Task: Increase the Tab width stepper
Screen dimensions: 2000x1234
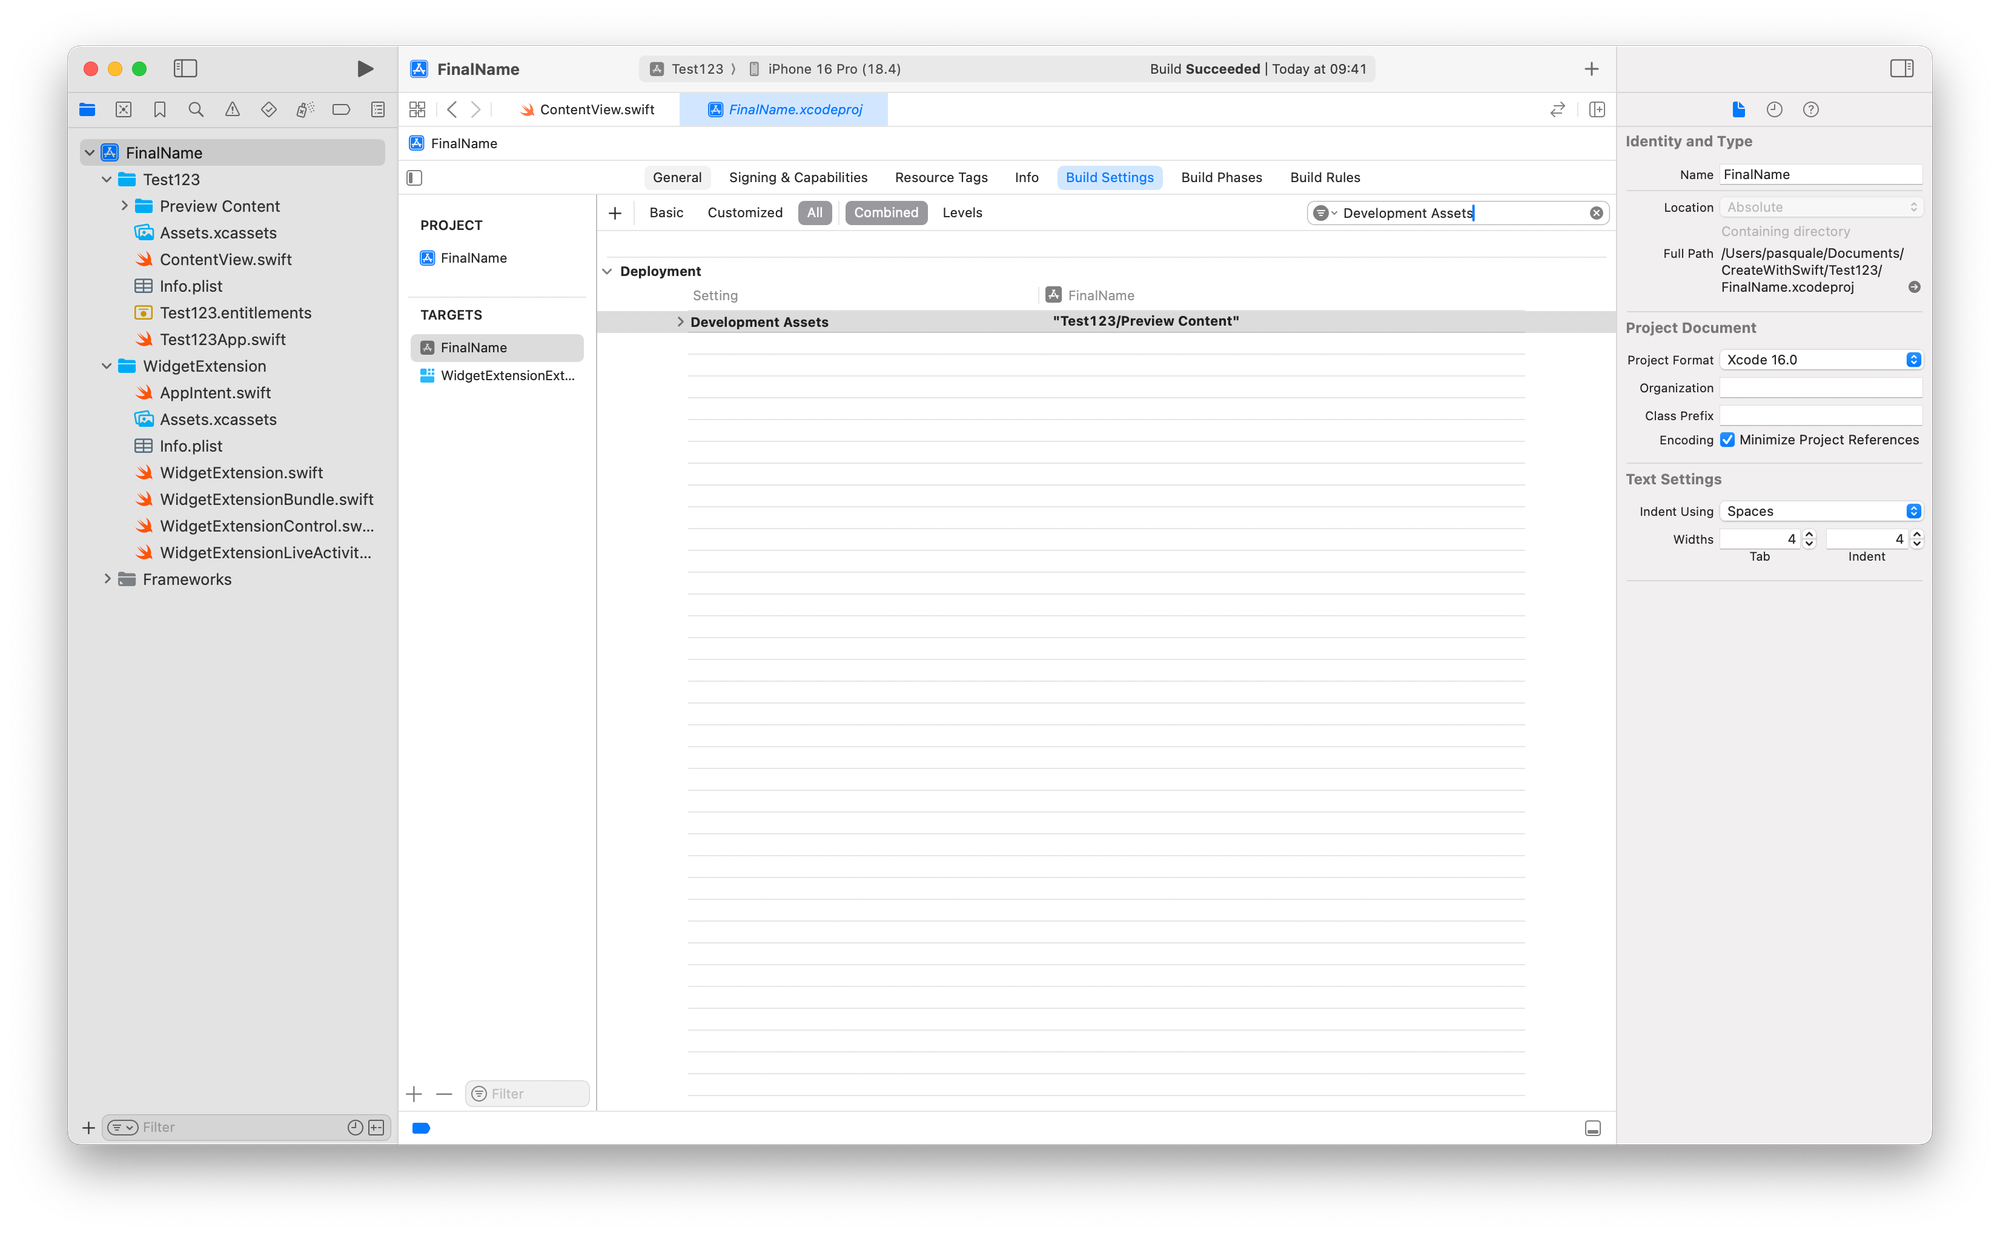Action: 1808,535
